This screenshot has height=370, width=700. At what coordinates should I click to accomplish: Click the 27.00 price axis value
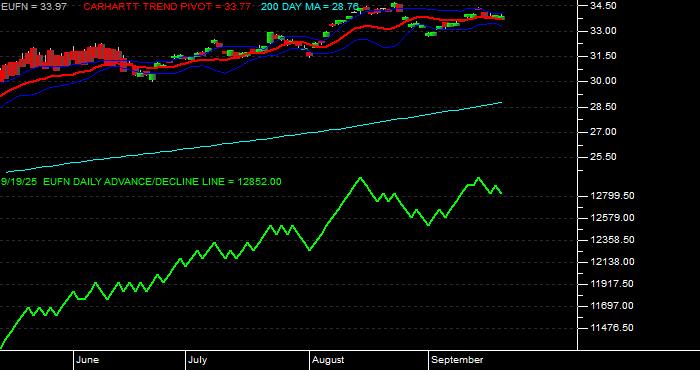tap(604, 132)
